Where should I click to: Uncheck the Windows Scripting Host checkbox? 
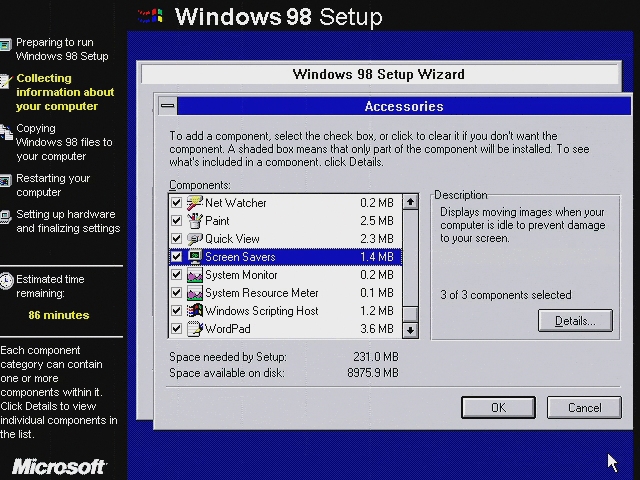coord(176,311)
